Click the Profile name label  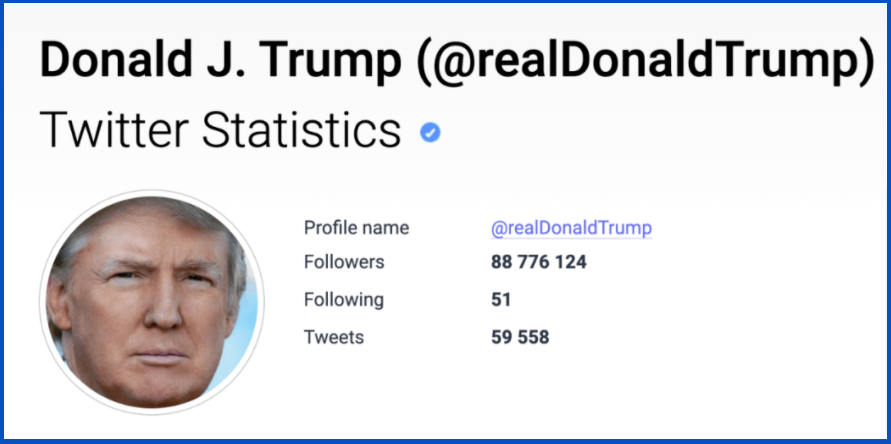356,228
